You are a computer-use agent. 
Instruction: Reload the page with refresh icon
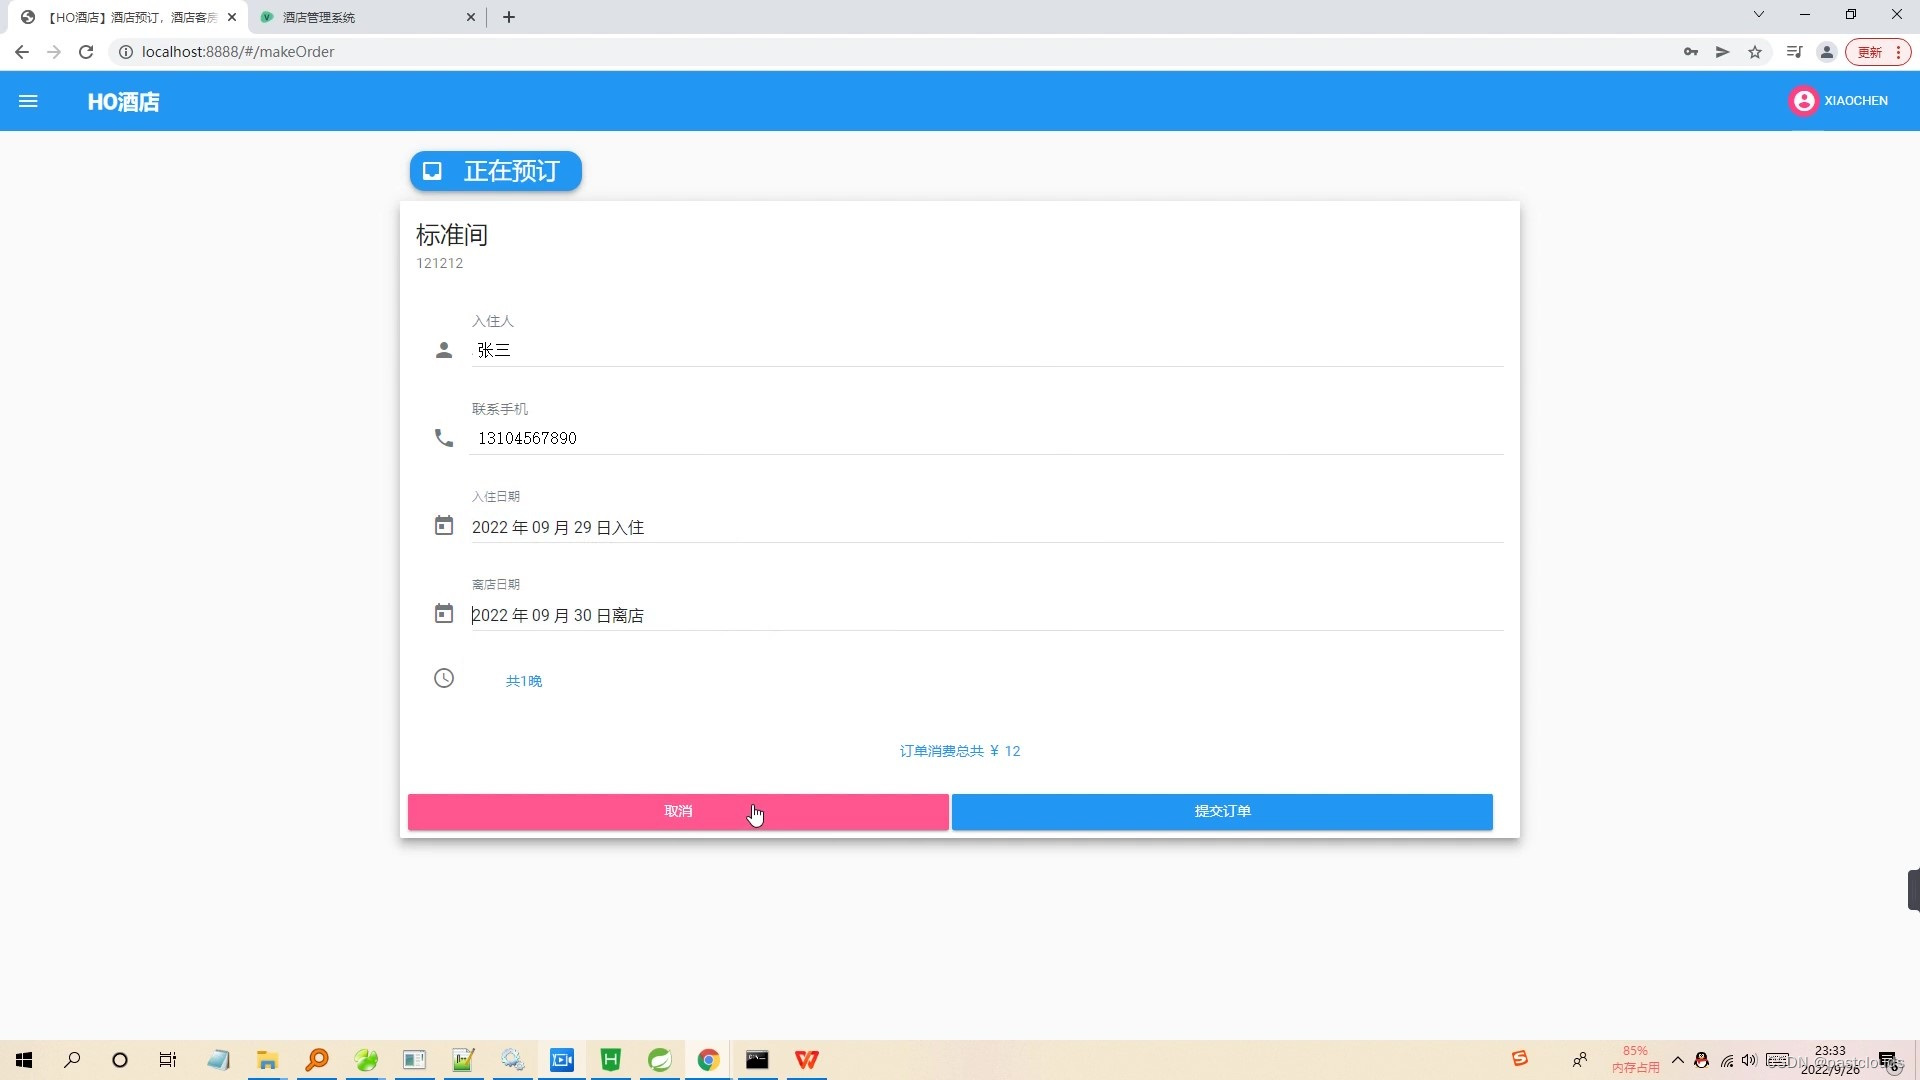(x=86, y=52)
